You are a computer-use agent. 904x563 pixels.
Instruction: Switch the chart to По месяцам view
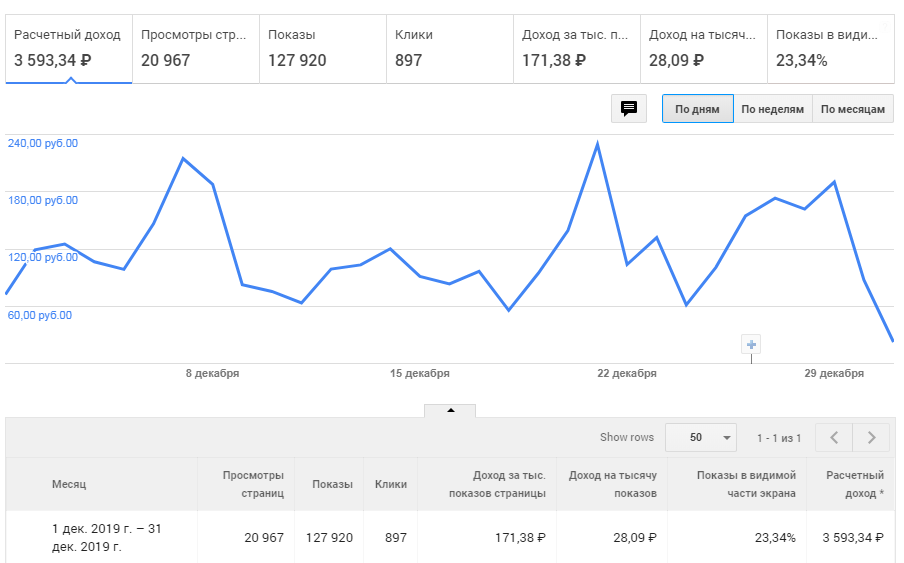click(x=852, y=109)
